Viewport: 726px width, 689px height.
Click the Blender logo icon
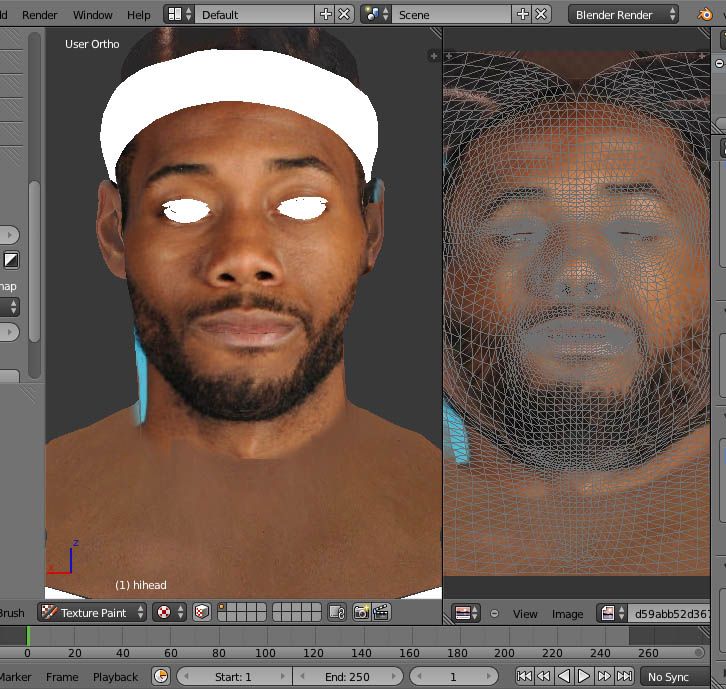[x=706, y=14]
